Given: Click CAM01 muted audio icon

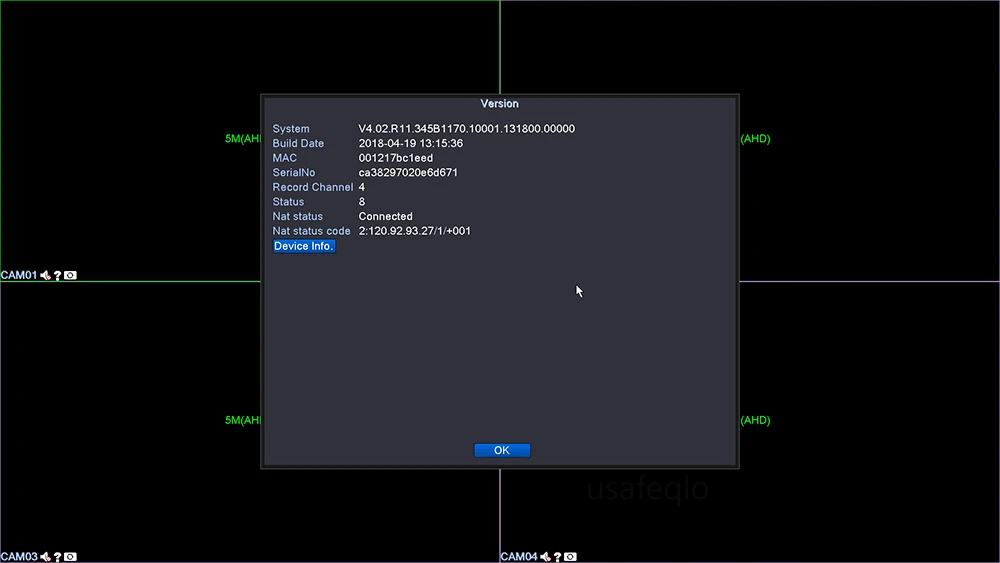Looking at the screenshot, I should point(45,275).
